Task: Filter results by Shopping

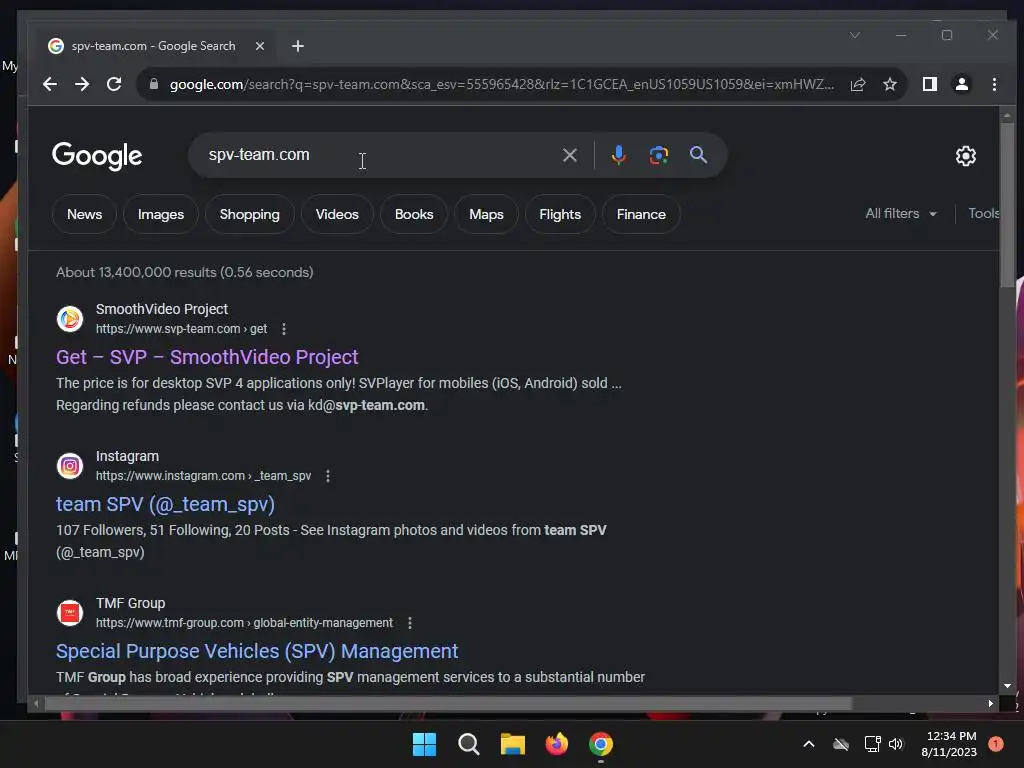Action: click(x=249, y=214)
